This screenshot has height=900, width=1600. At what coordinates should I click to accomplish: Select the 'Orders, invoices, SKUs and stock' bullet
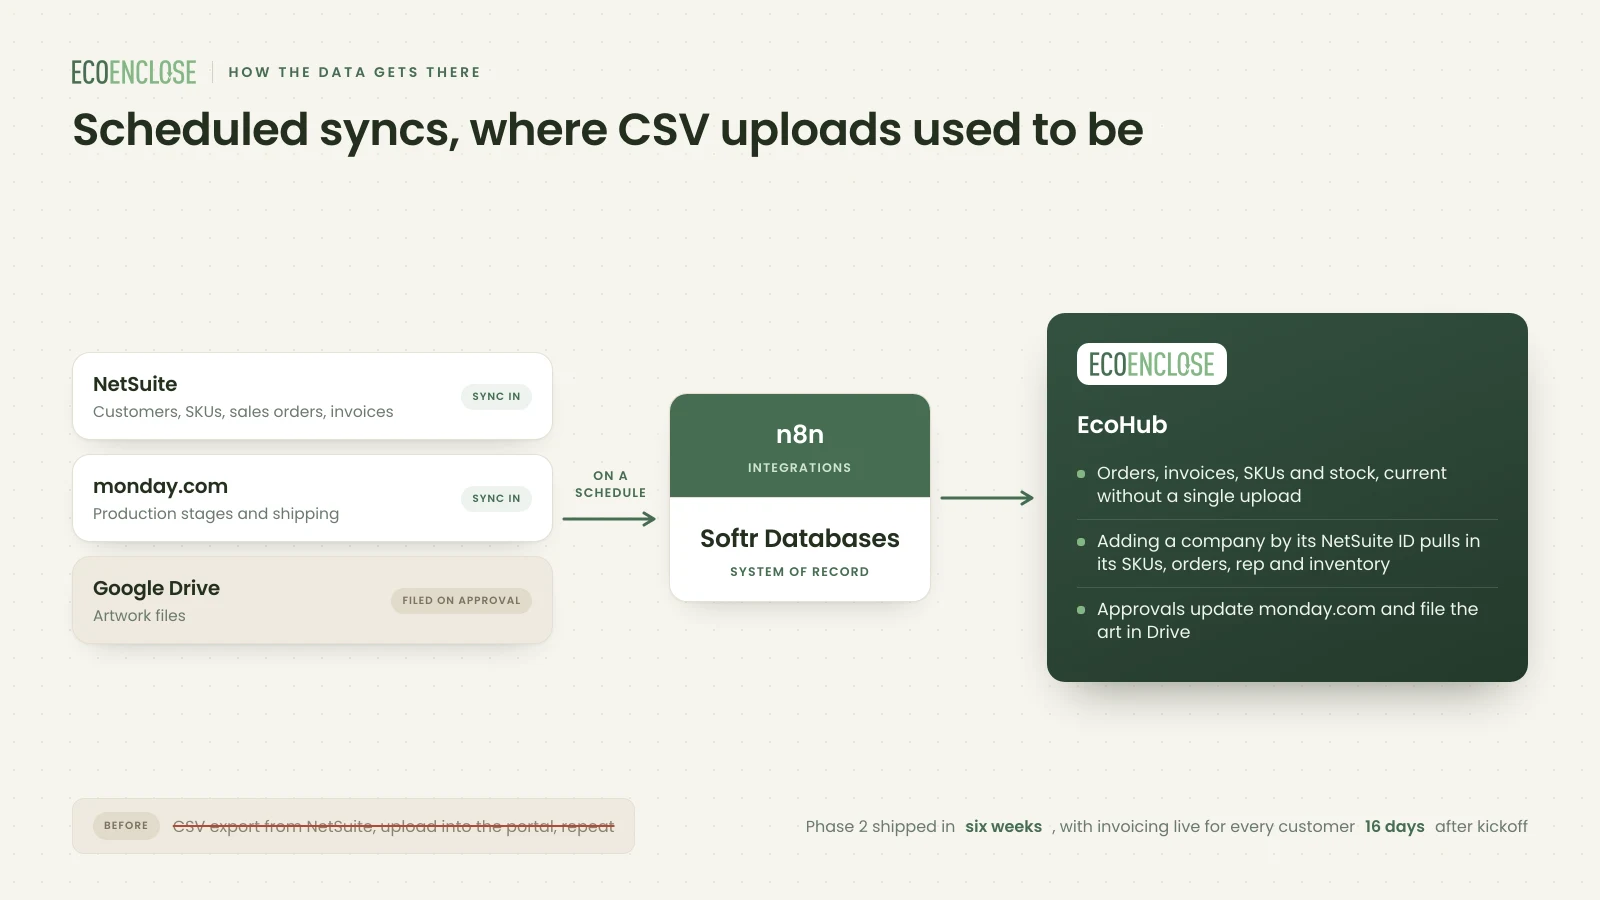point(1272,485)
